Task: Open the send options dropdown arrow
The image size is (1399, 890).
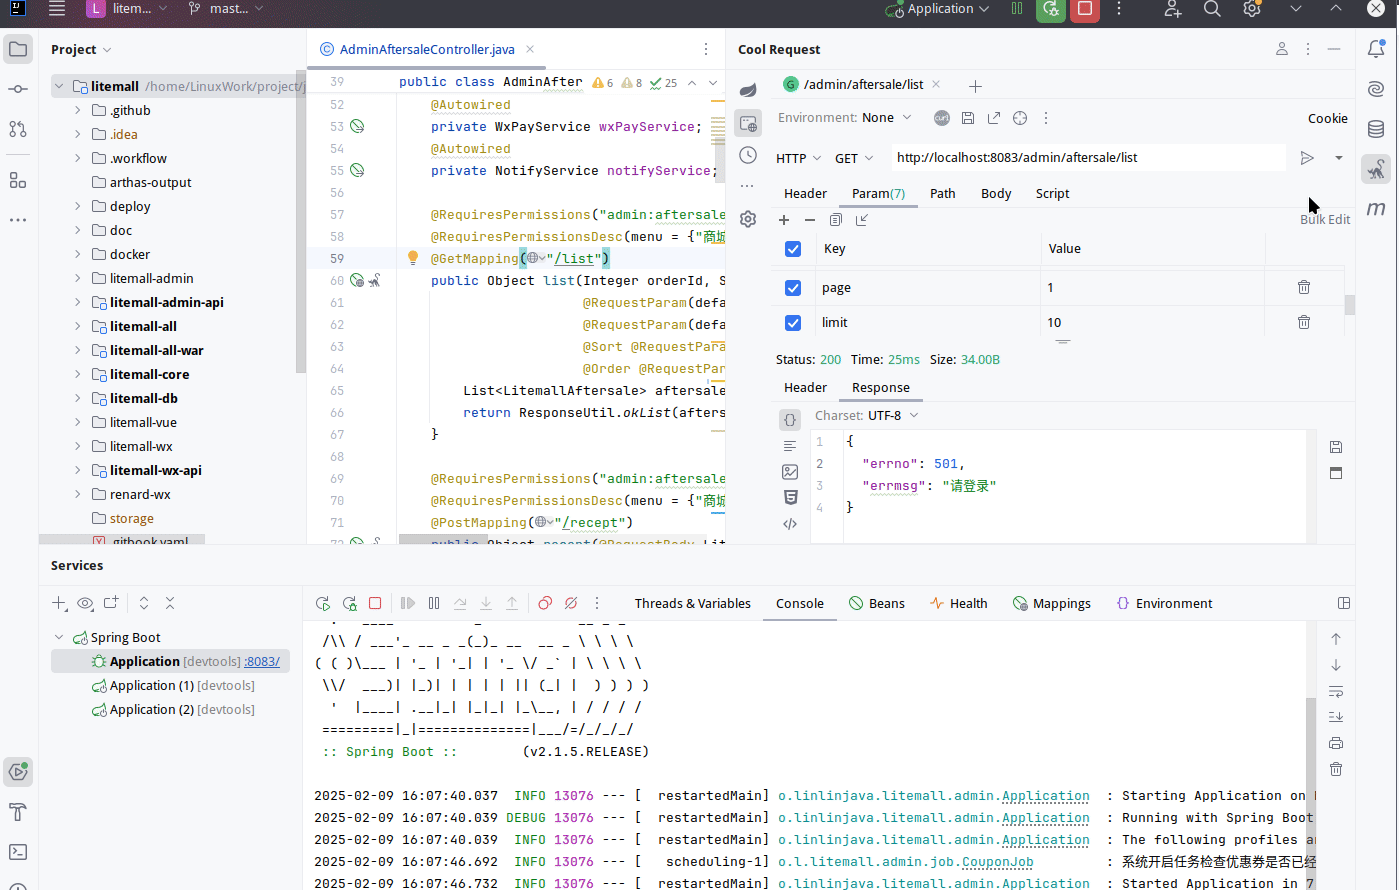Action: [1339, 158]
